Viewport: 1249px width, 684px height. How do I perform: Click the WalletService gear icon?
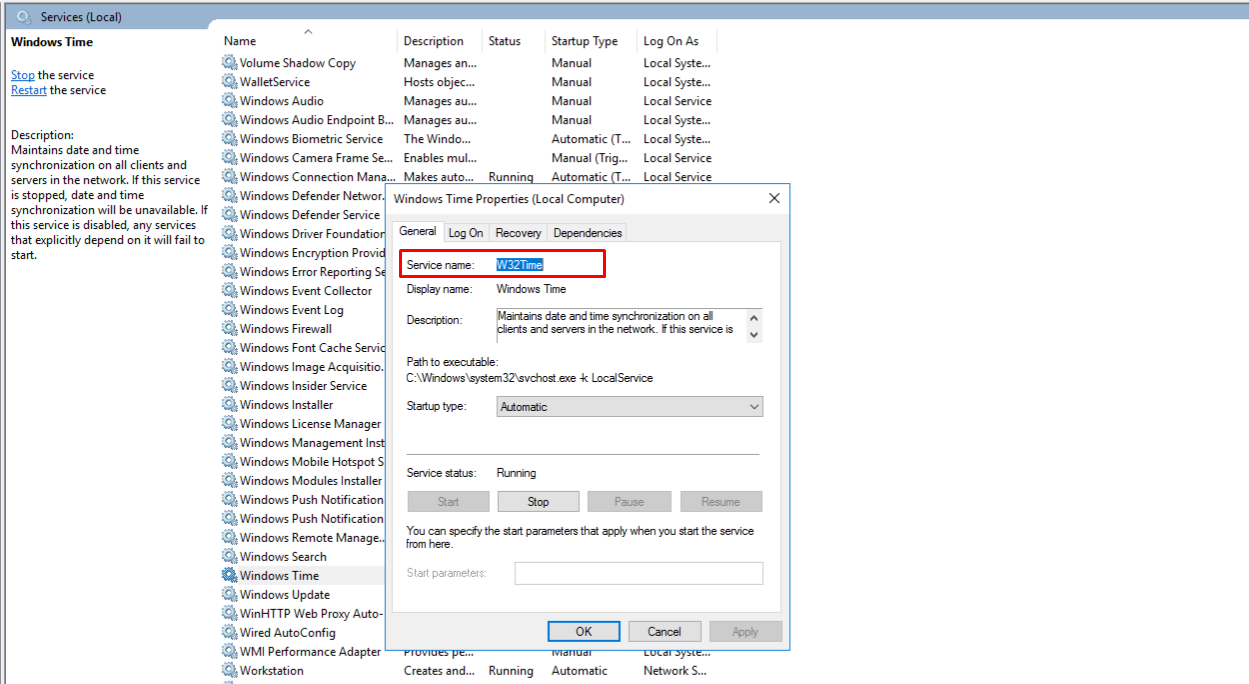pos(230,82)
